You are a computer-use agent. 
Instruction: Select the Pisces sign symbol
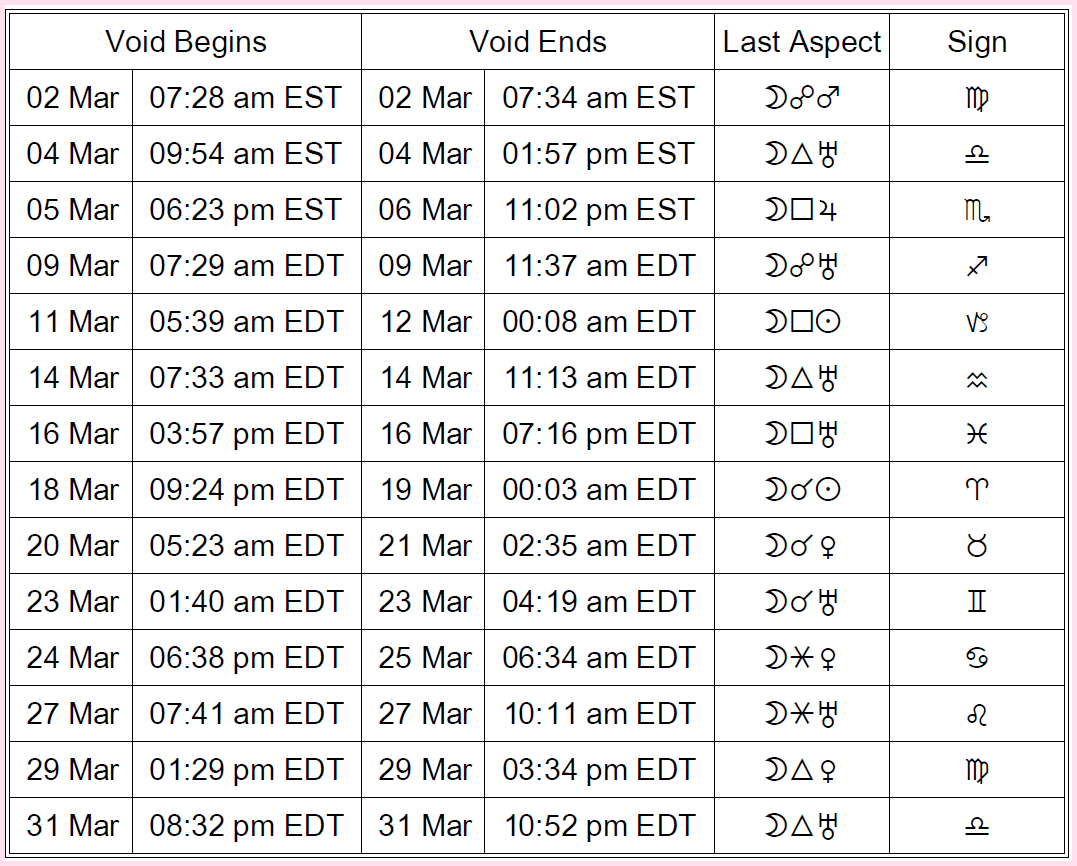tap(977, 434)
